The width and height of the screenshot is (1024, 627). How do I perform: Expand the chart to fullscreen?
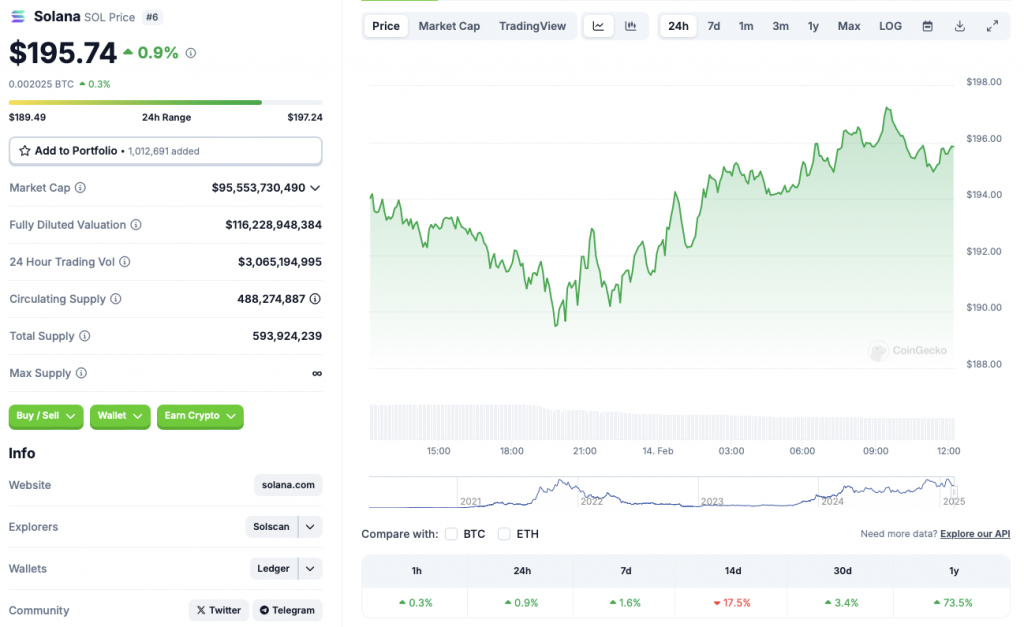click(x=992, y=26)
